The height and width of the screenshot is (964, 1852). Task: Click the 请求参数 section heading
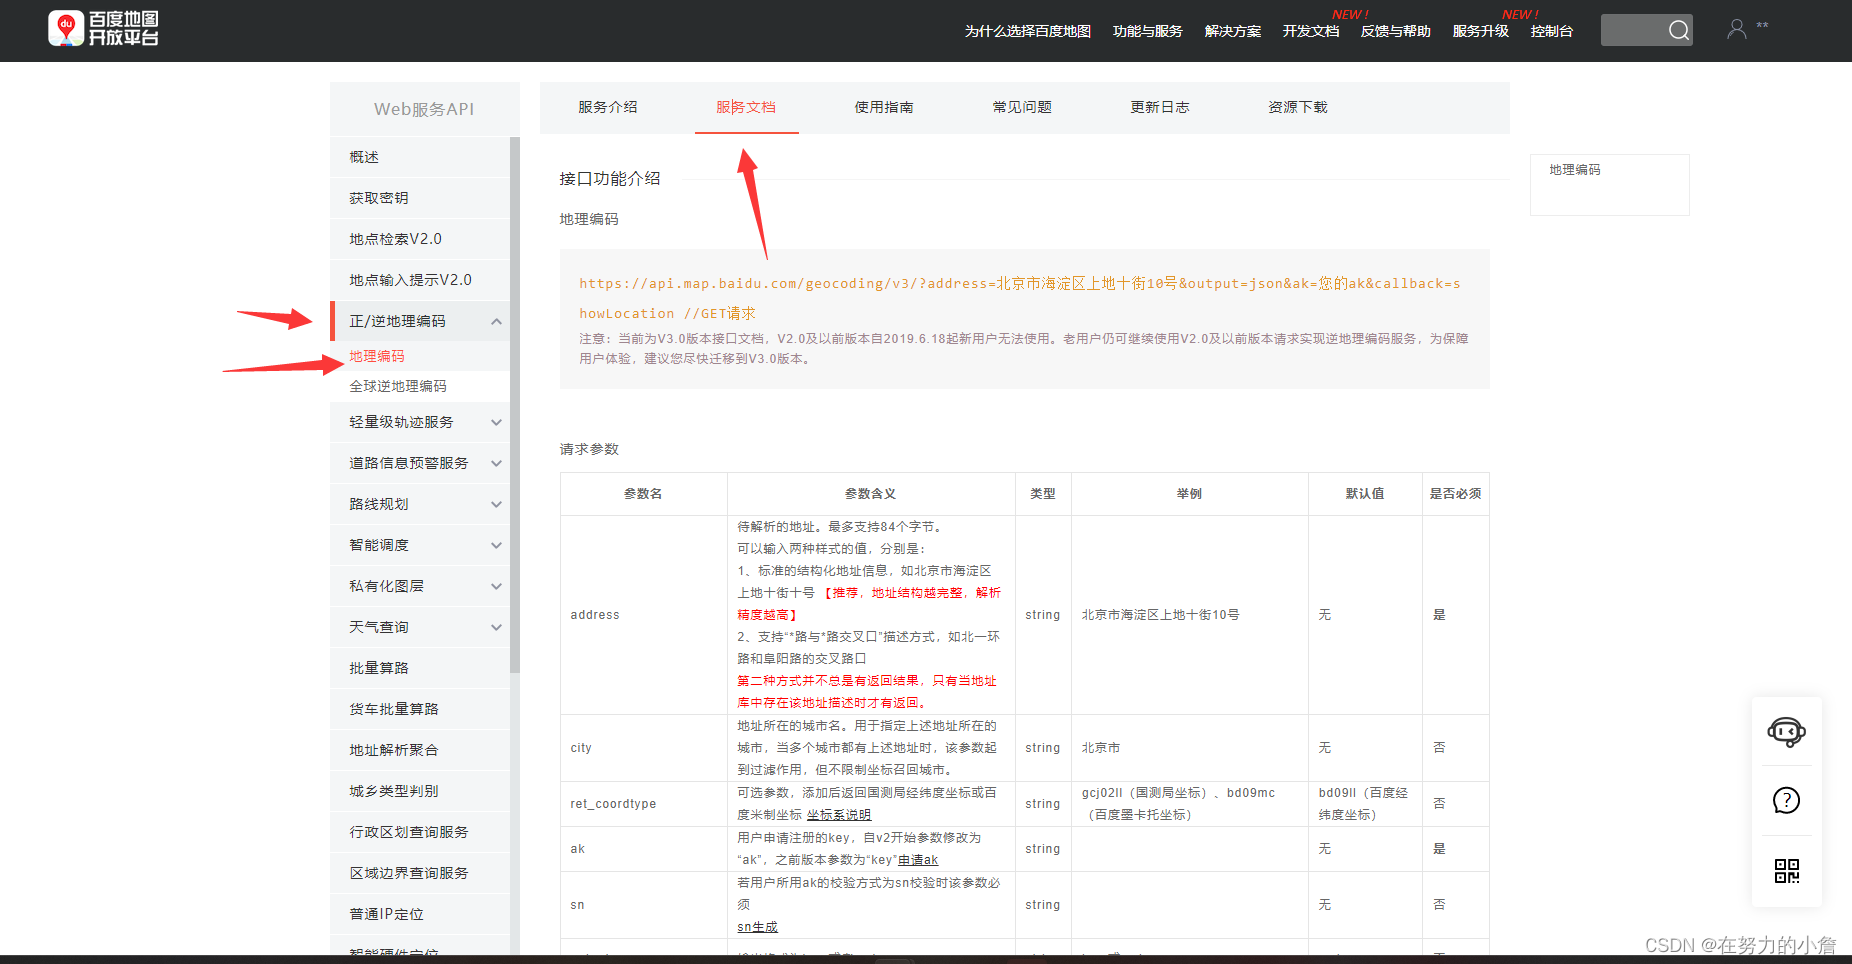(589, 449)
